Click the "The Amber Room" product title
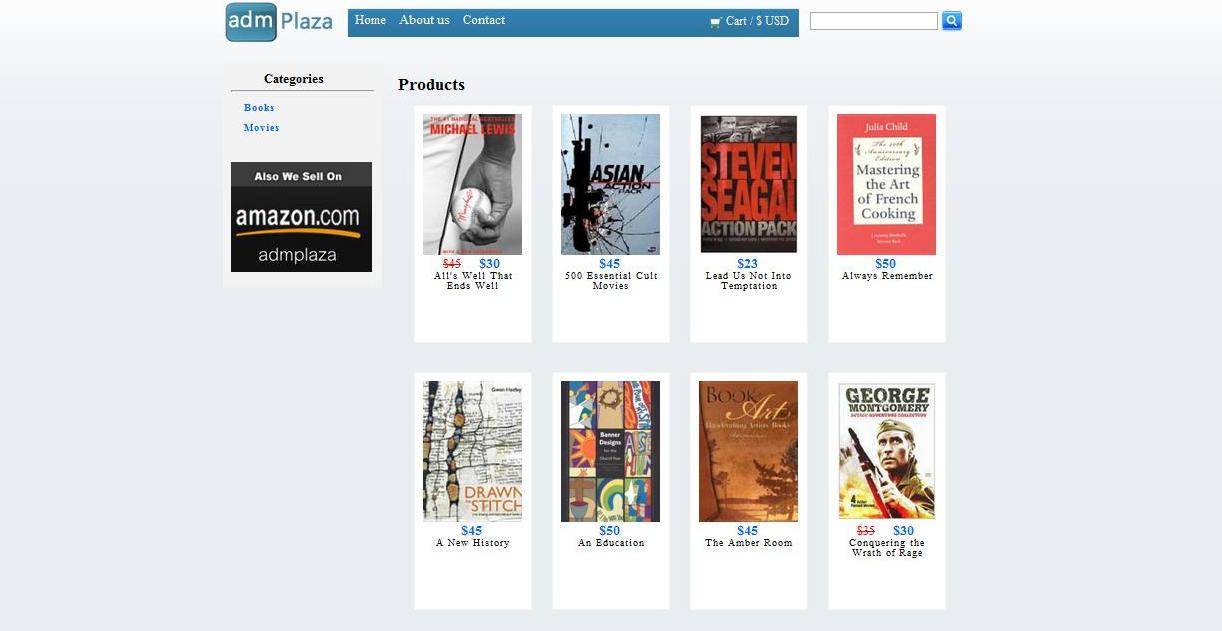This screenshot has width=1222, height=631. tap(748, 543)
